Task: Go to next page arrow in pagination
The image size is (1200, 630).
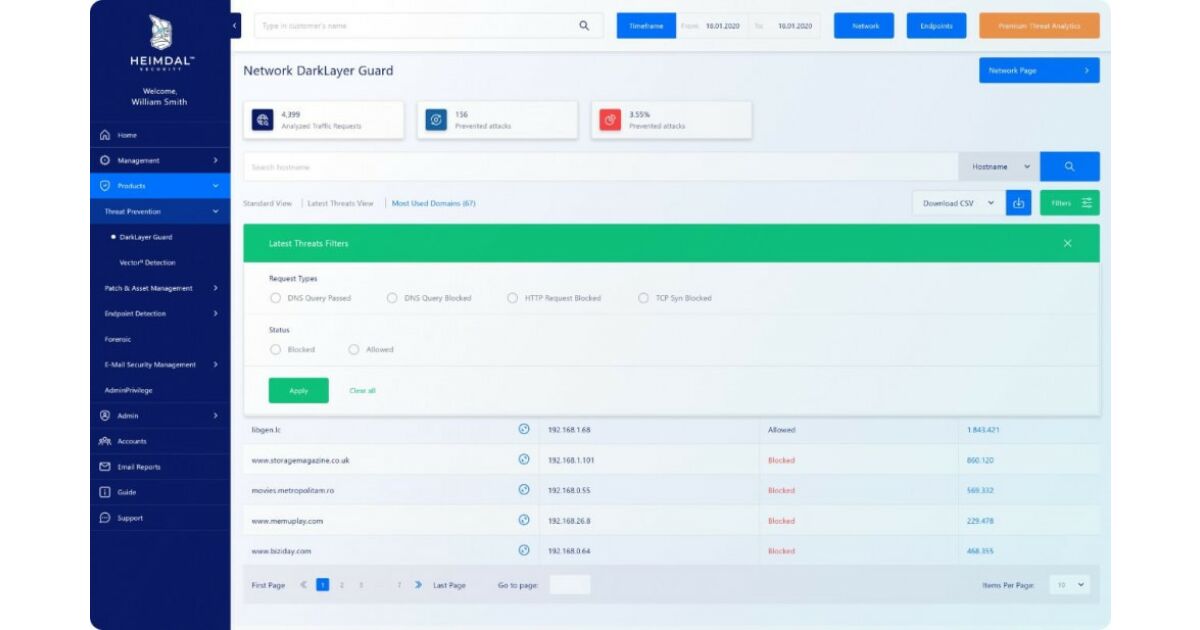Action: tap(418, 585)
